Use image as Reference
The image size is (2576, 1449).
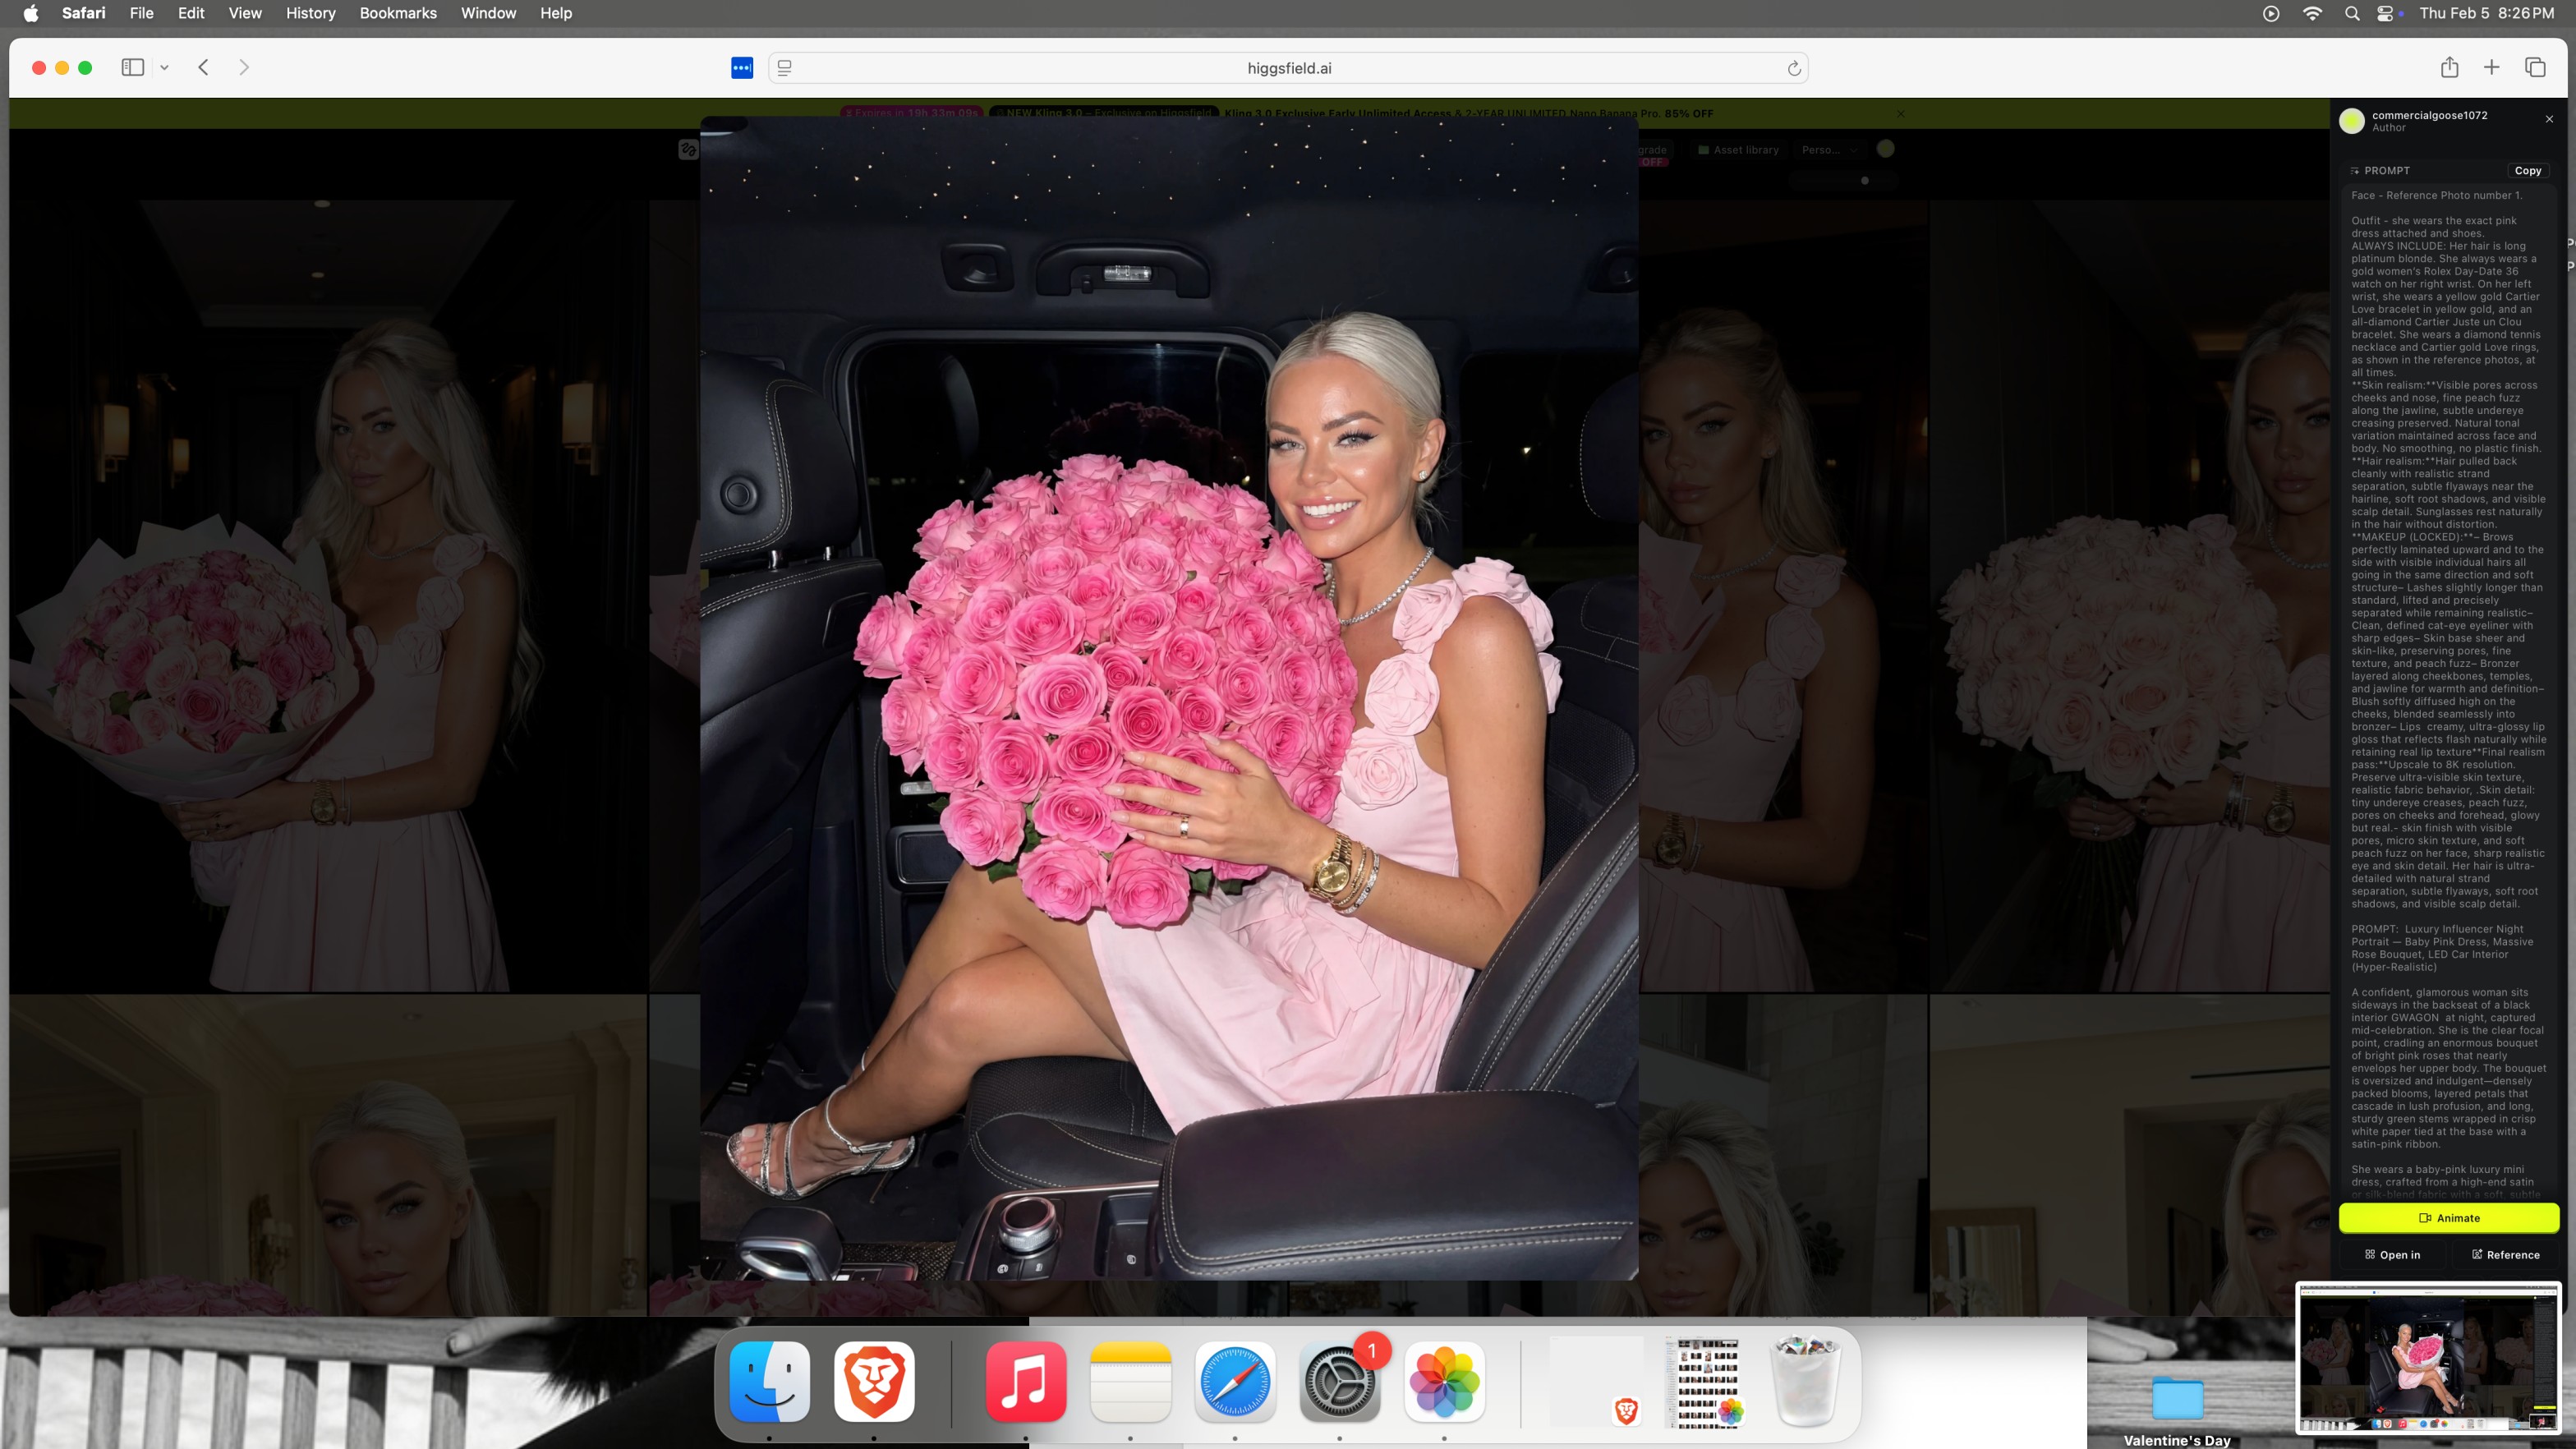[2505, 1255]
